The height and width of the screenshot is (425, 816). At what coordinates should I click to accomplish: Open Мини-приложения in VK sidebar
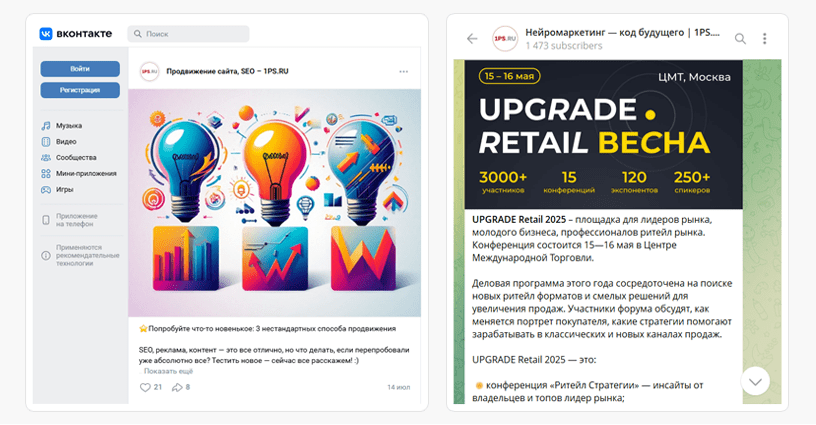86,174
